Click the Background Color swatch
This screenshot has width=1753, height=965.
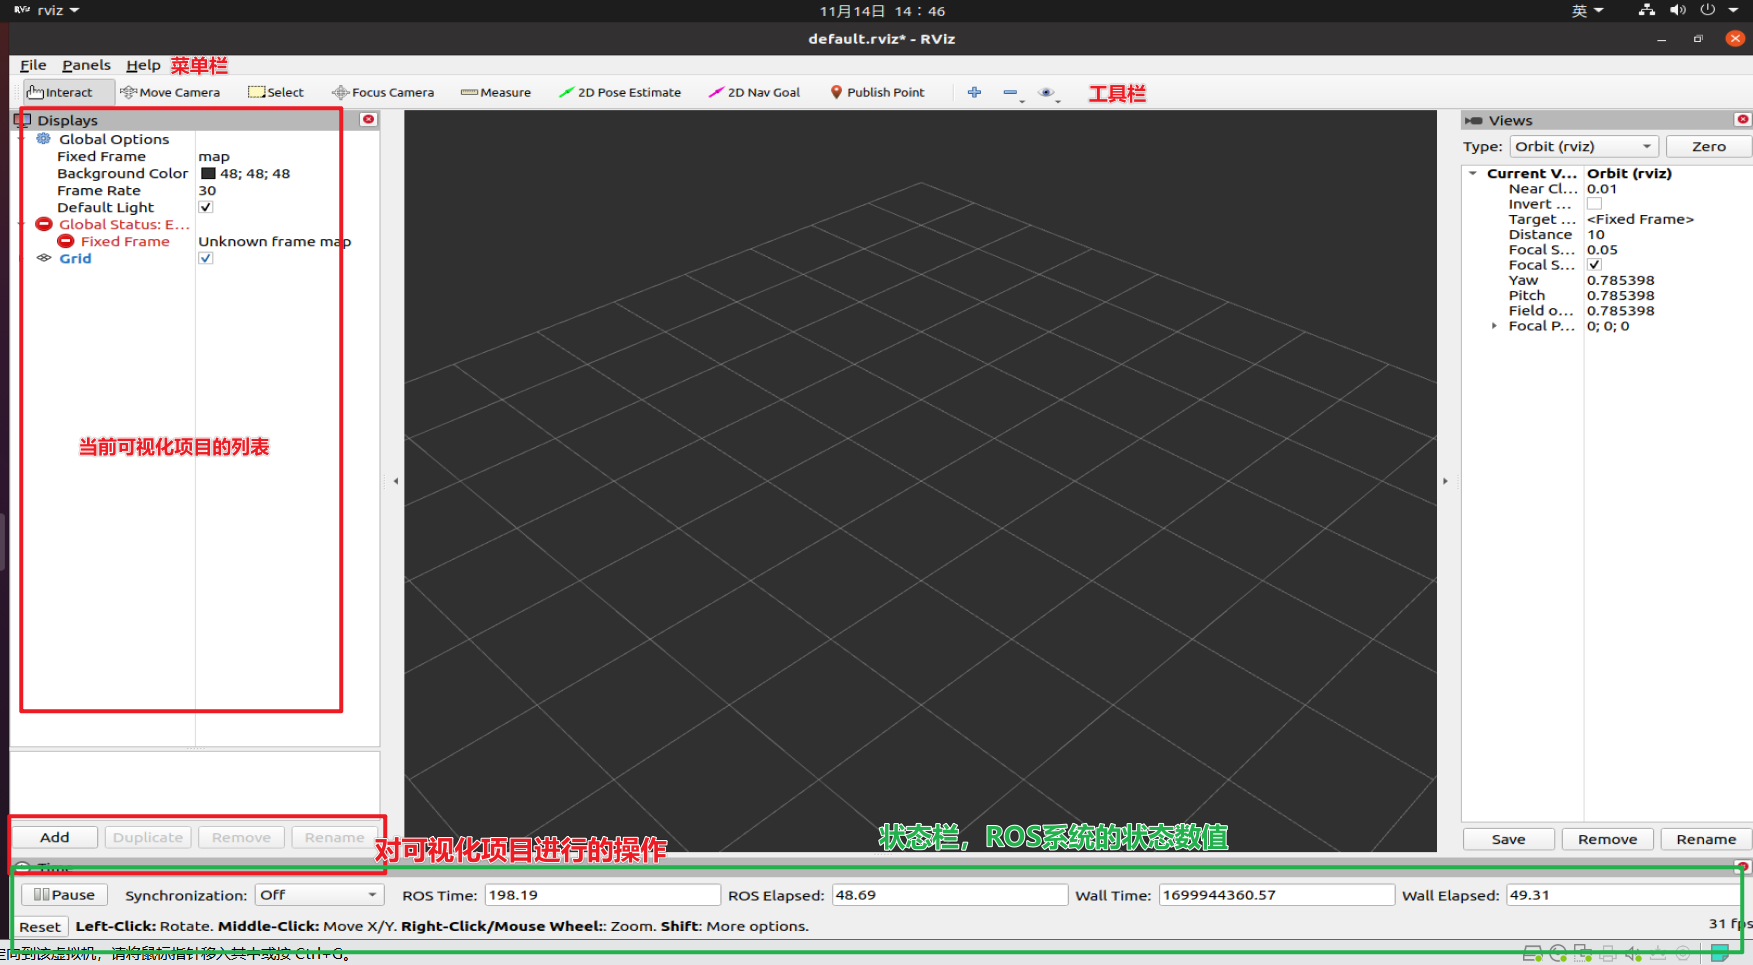[208, 173]
